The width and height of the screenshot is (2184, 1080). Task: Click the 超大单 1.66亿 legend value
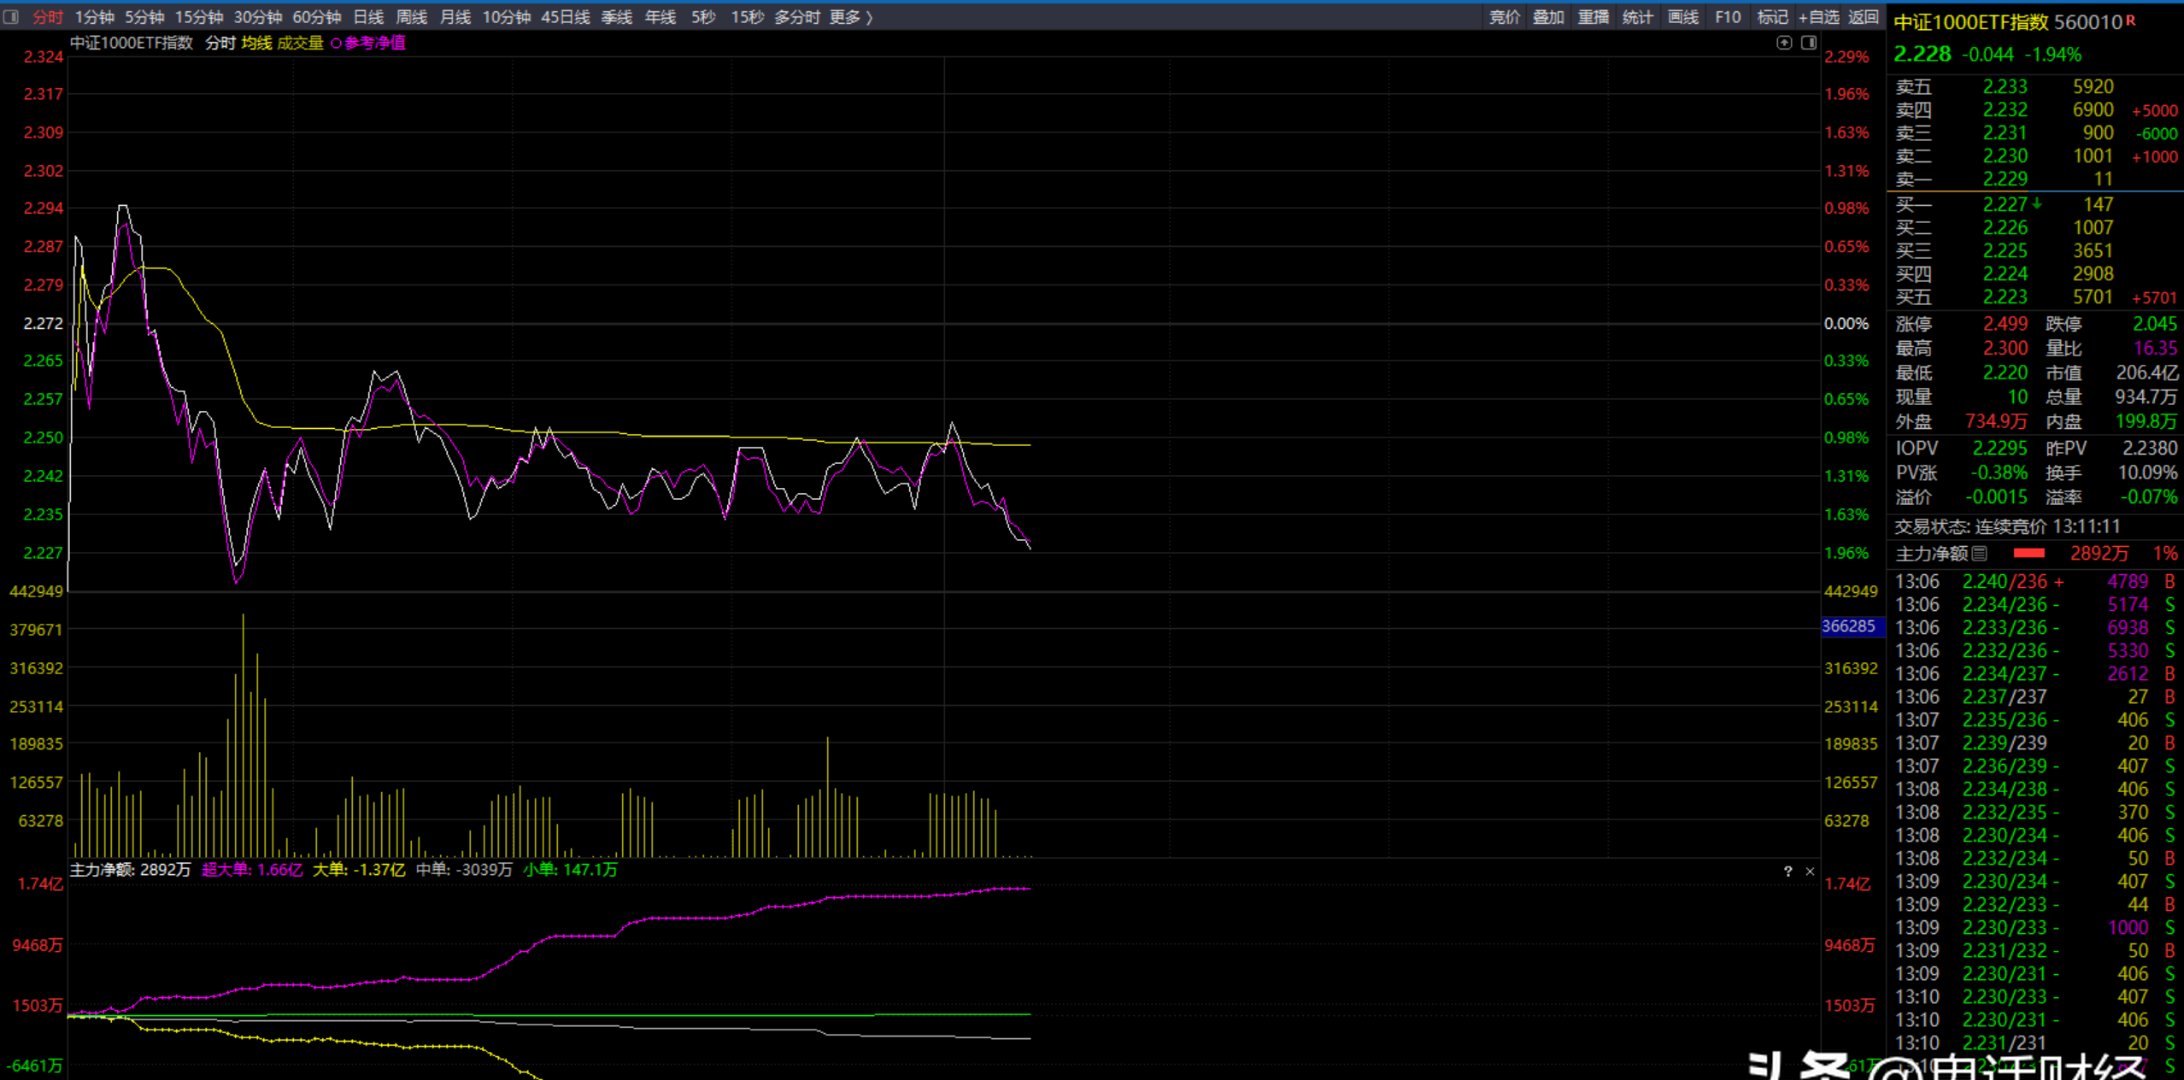pyautogui.click(x=252, y=870)
